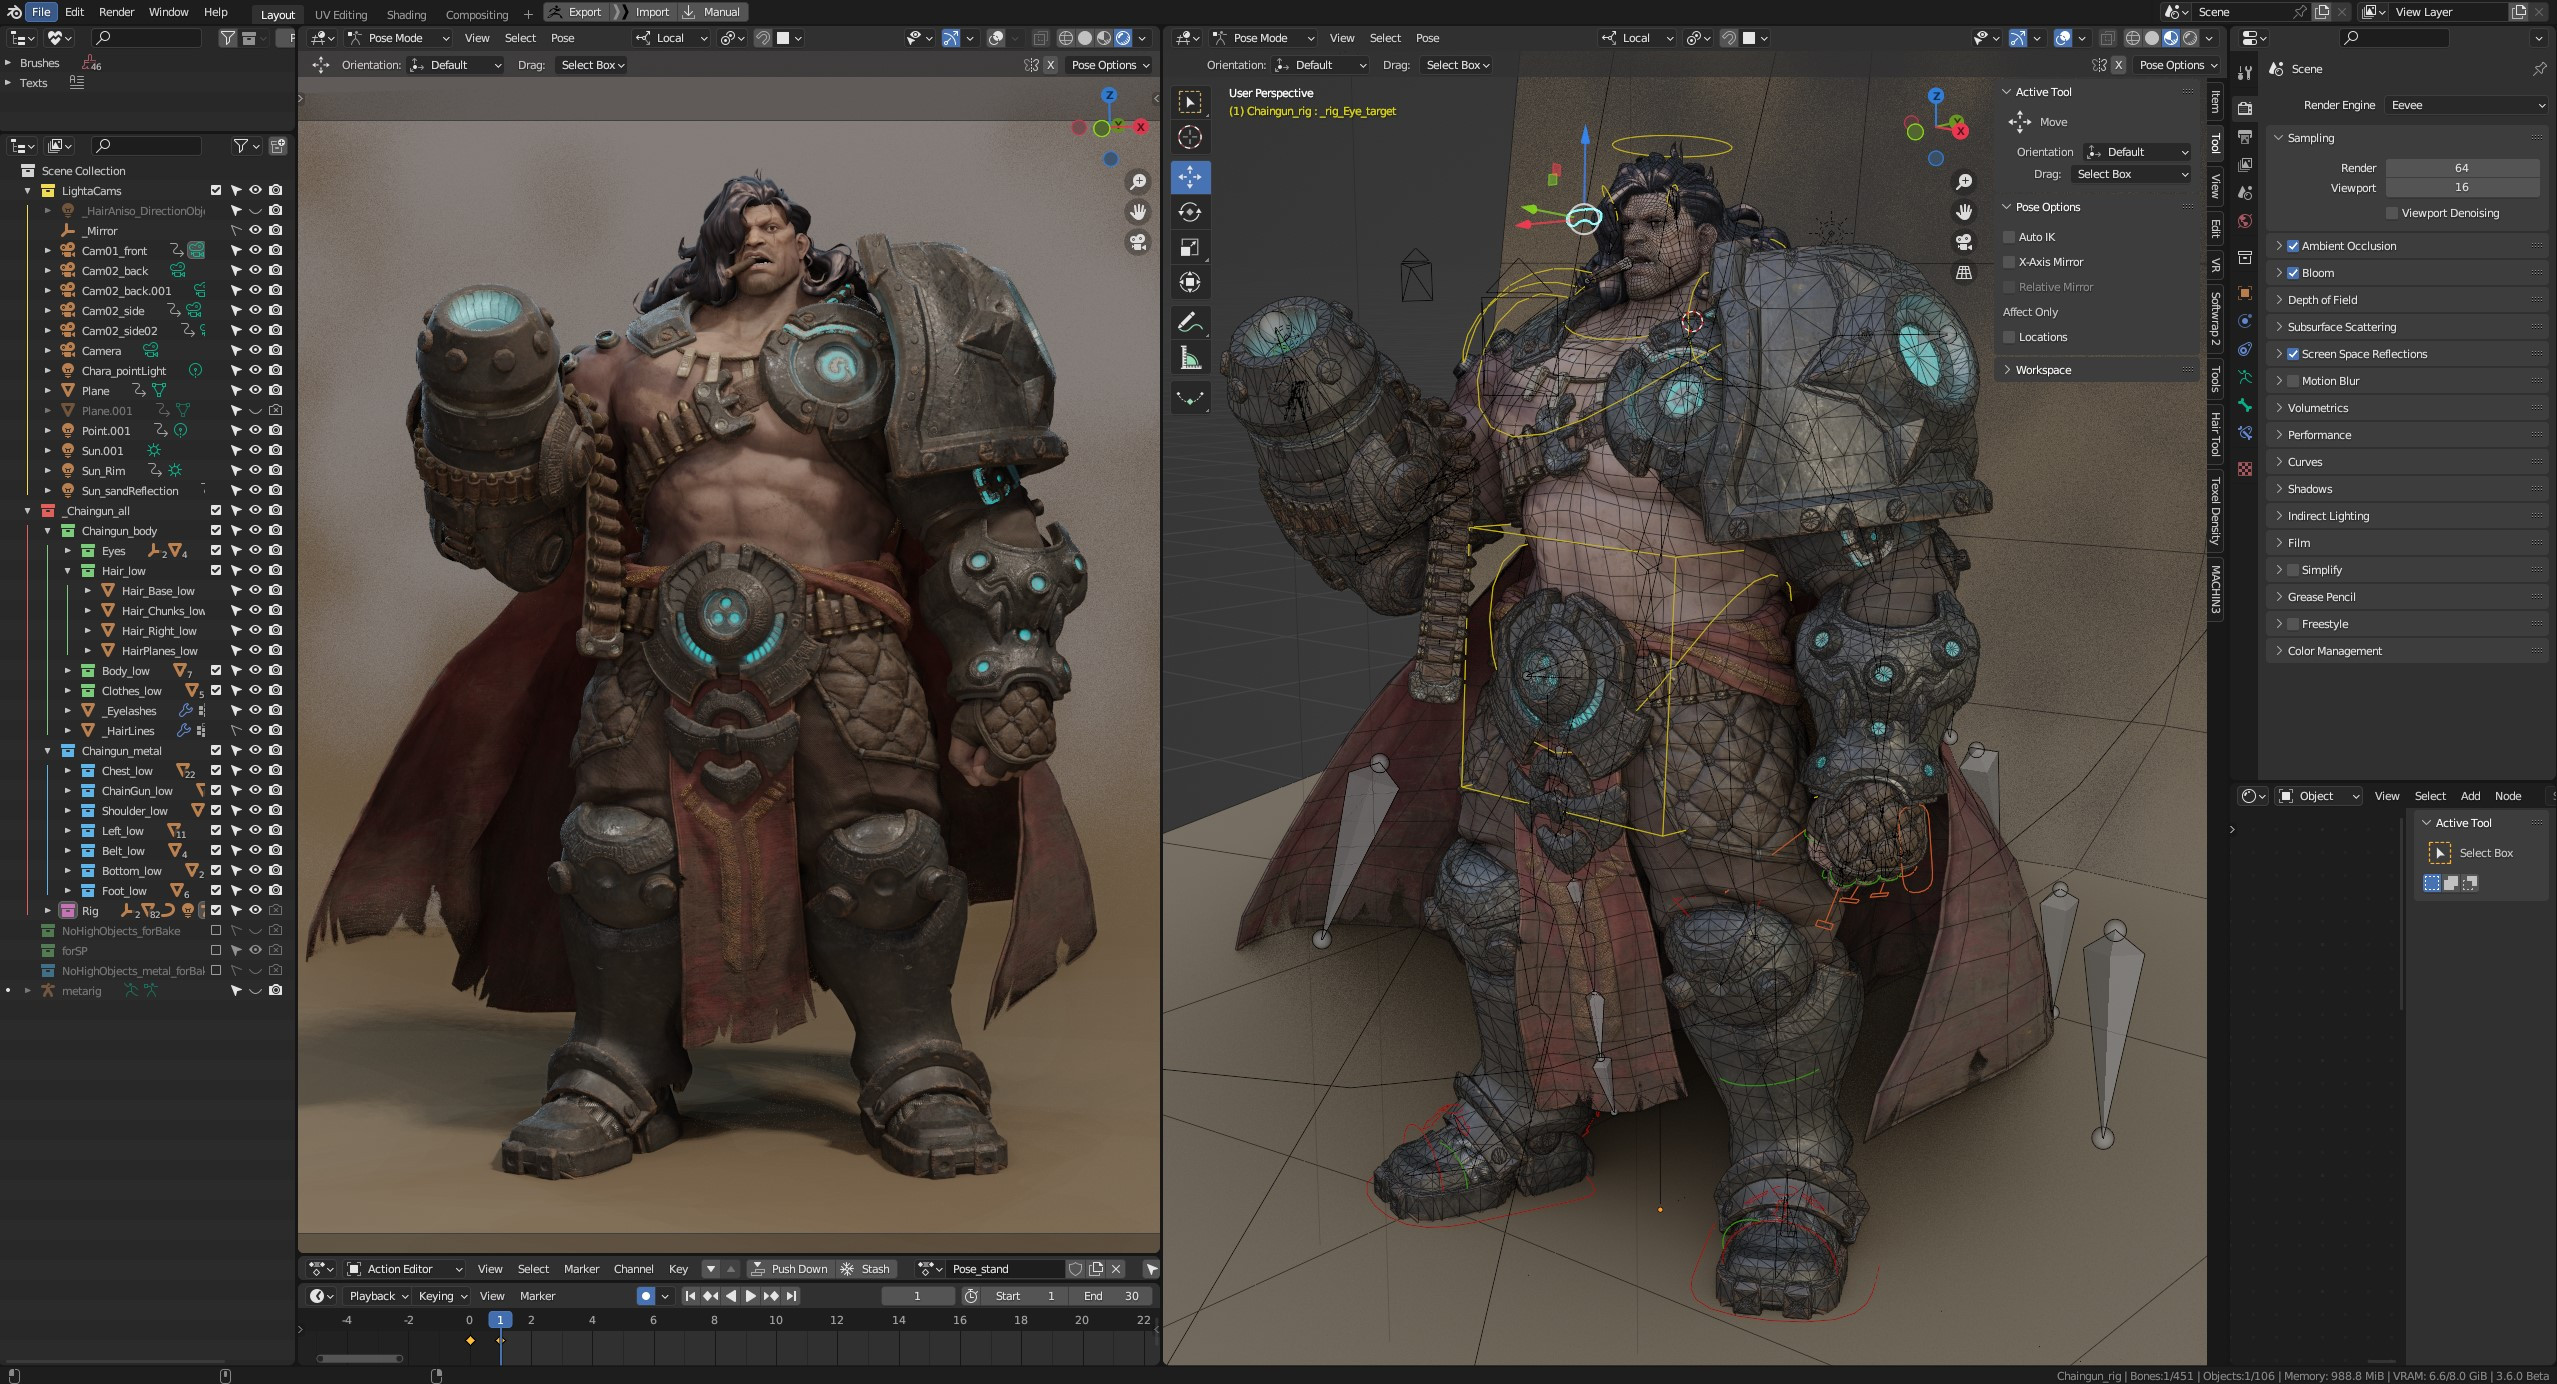Open Render properties tab icon

[2245, 108]
